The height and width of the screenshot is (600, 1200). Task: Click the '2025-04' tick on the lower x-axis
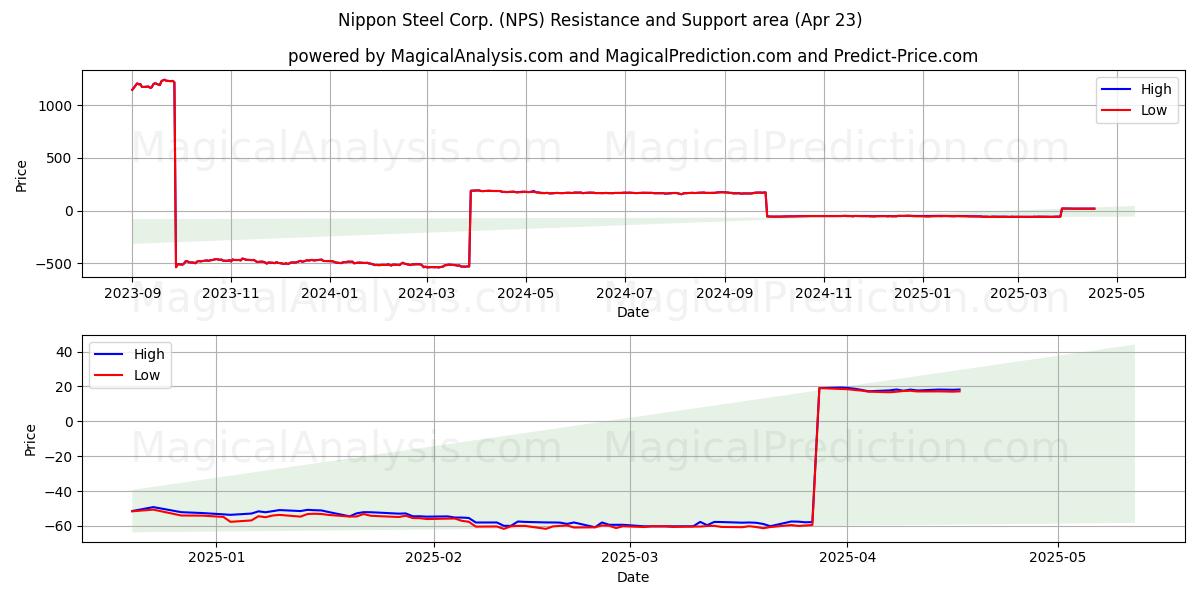[x=847, y=558]
